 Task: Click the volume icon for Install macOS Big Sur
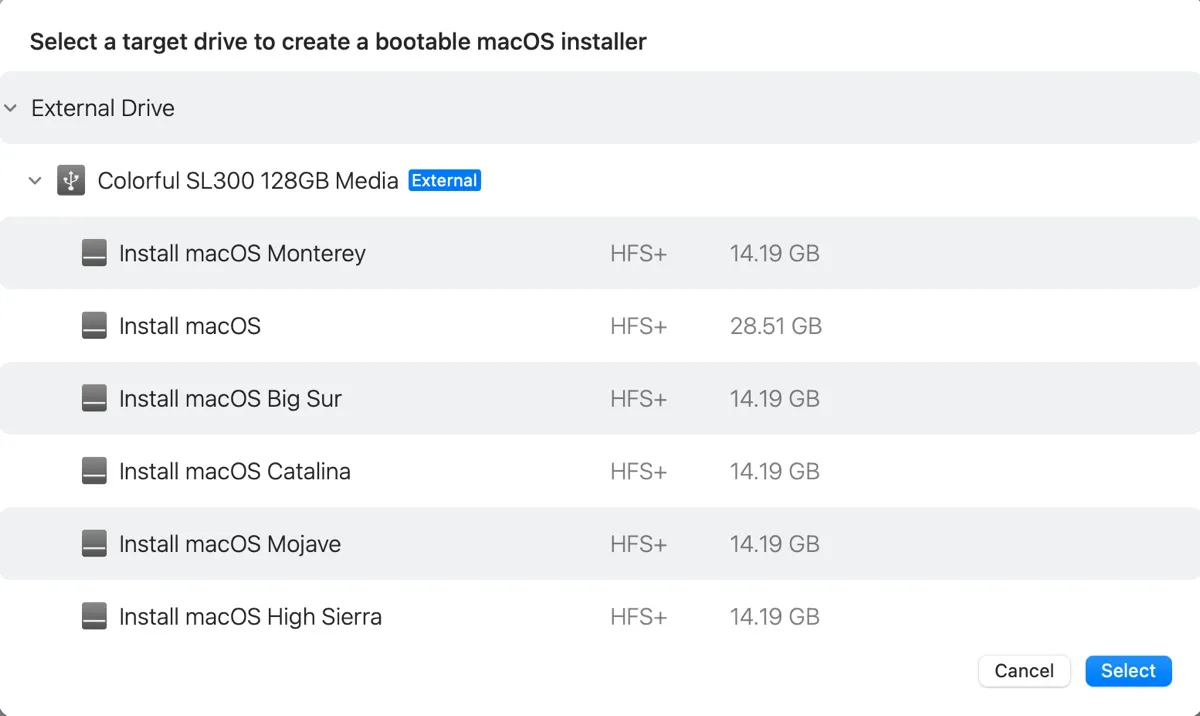click(x=94, y=398)
